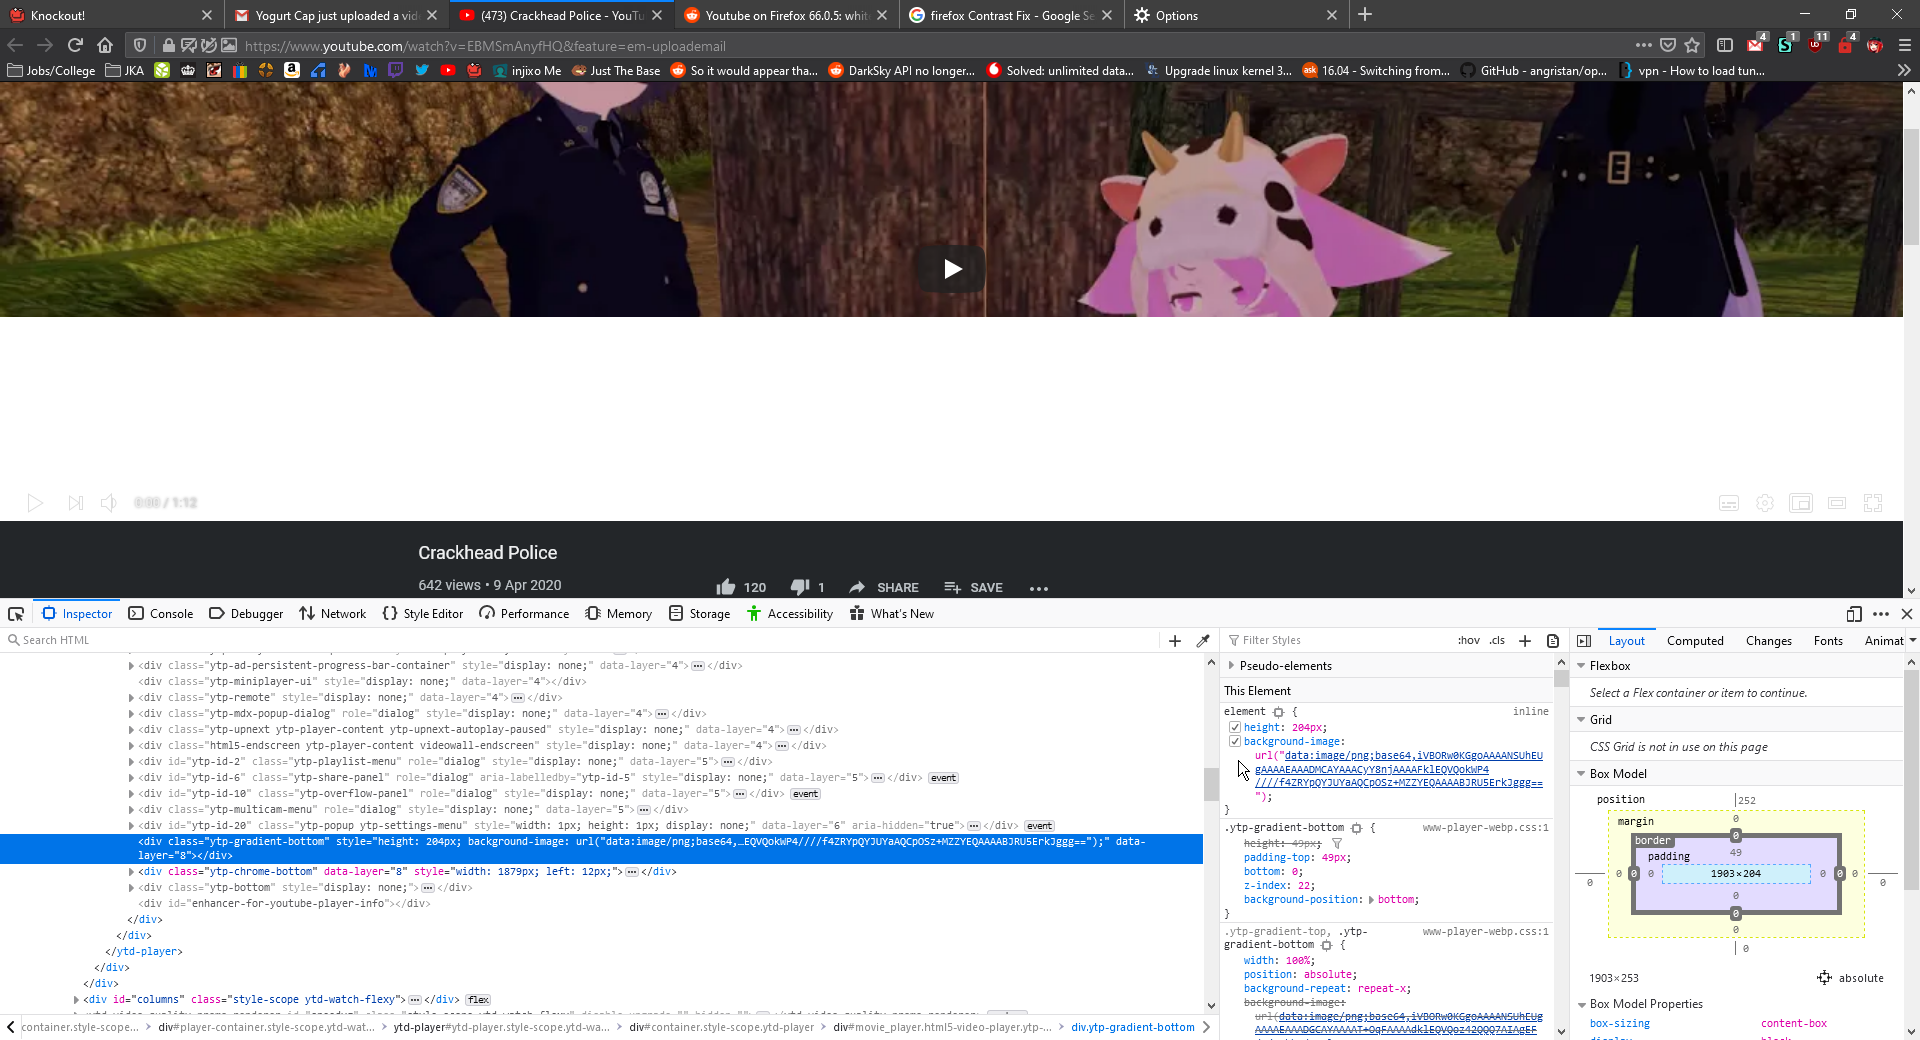Viewport: 1920px width, 1040px height.
Task: Click the Filter Styles field
Action: pyautogui.click(x=1338, y=640)
